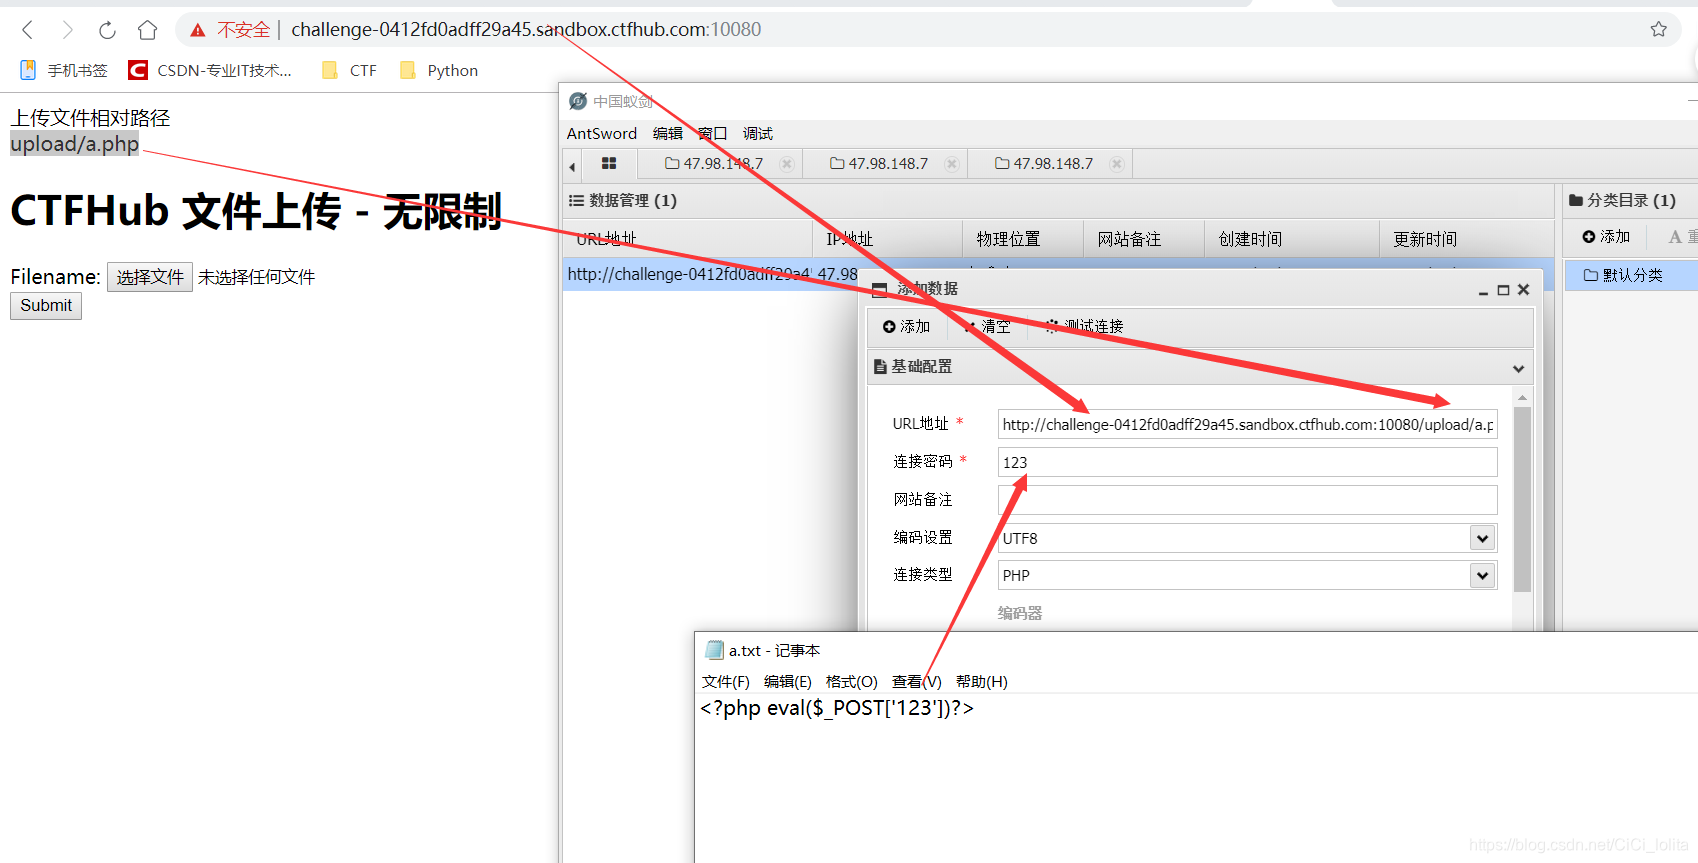
Task: Open the 调试 menu in AntSword
Action: (758, 133)
